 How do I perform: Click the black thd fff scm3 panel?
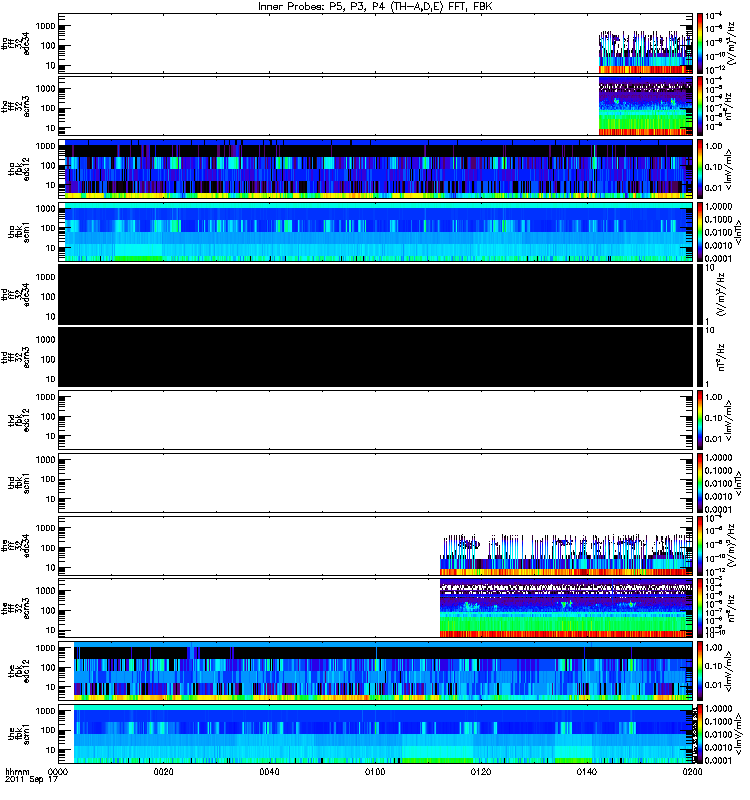point(376,357)
